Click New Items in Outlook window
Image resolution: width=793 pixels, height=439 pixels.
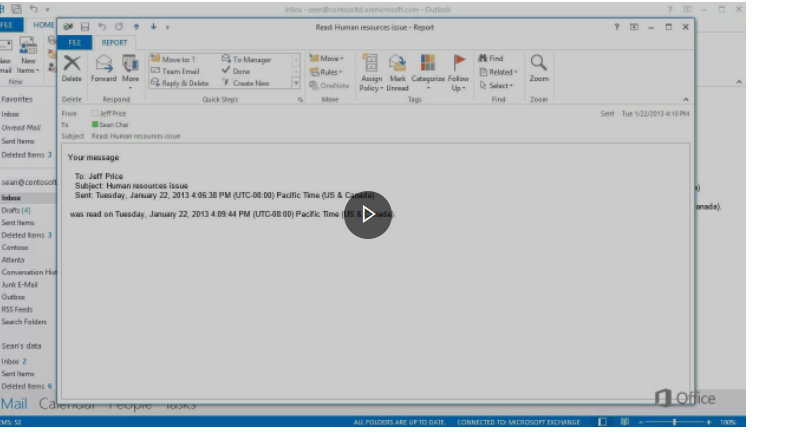tap(28, 56)
